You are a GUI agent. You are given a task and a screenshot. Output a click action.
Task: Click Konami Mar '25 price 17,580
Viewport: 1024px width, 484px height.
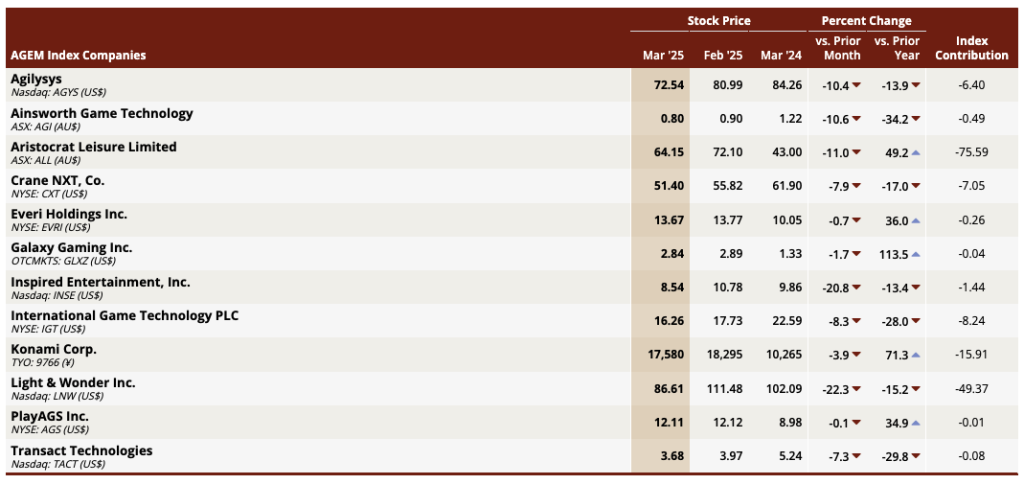[665, 355]
